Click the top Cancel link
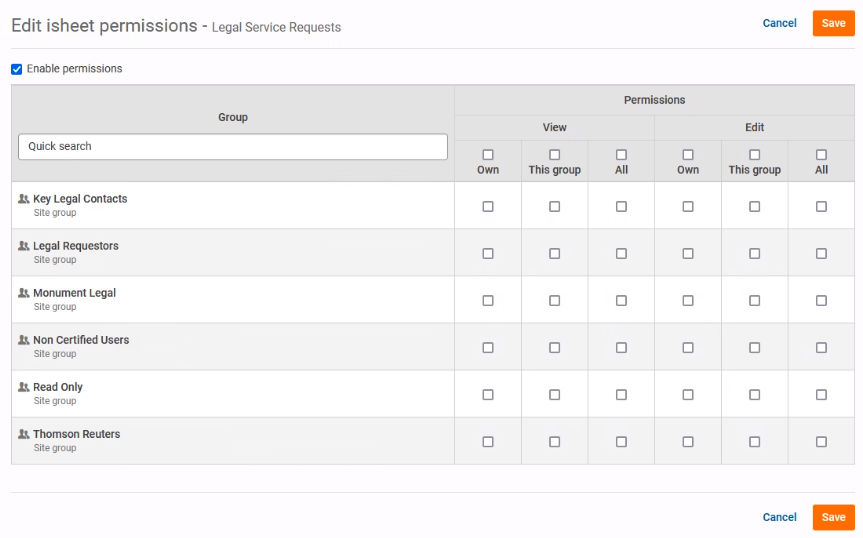Viewport: 863px width, 538px height. coord(779,23)
